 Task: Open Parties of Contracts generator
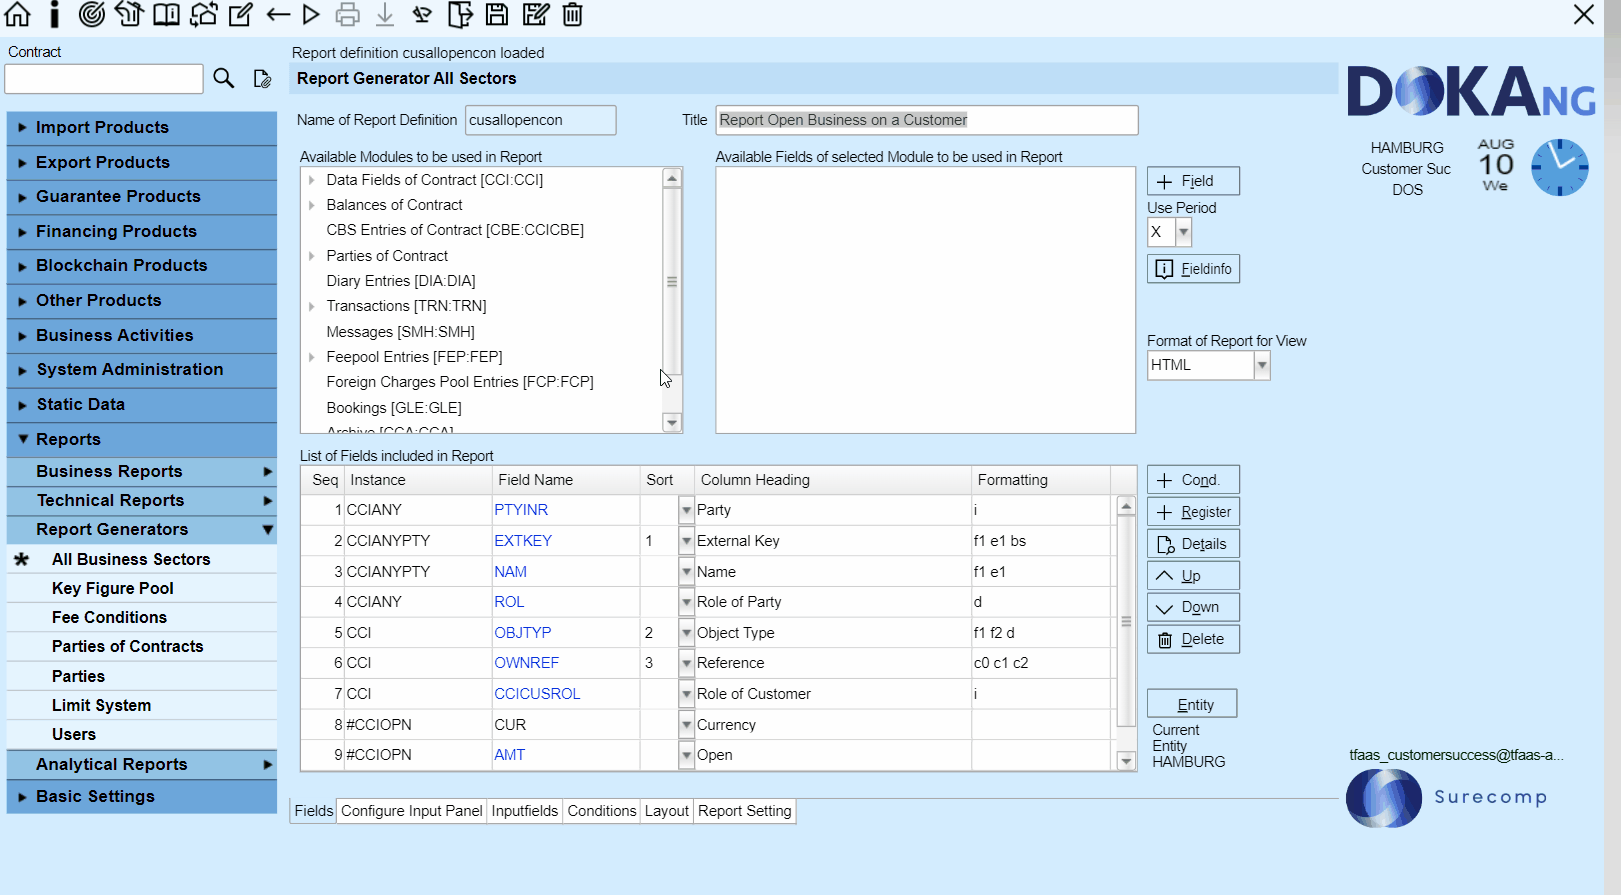point(142,646)
